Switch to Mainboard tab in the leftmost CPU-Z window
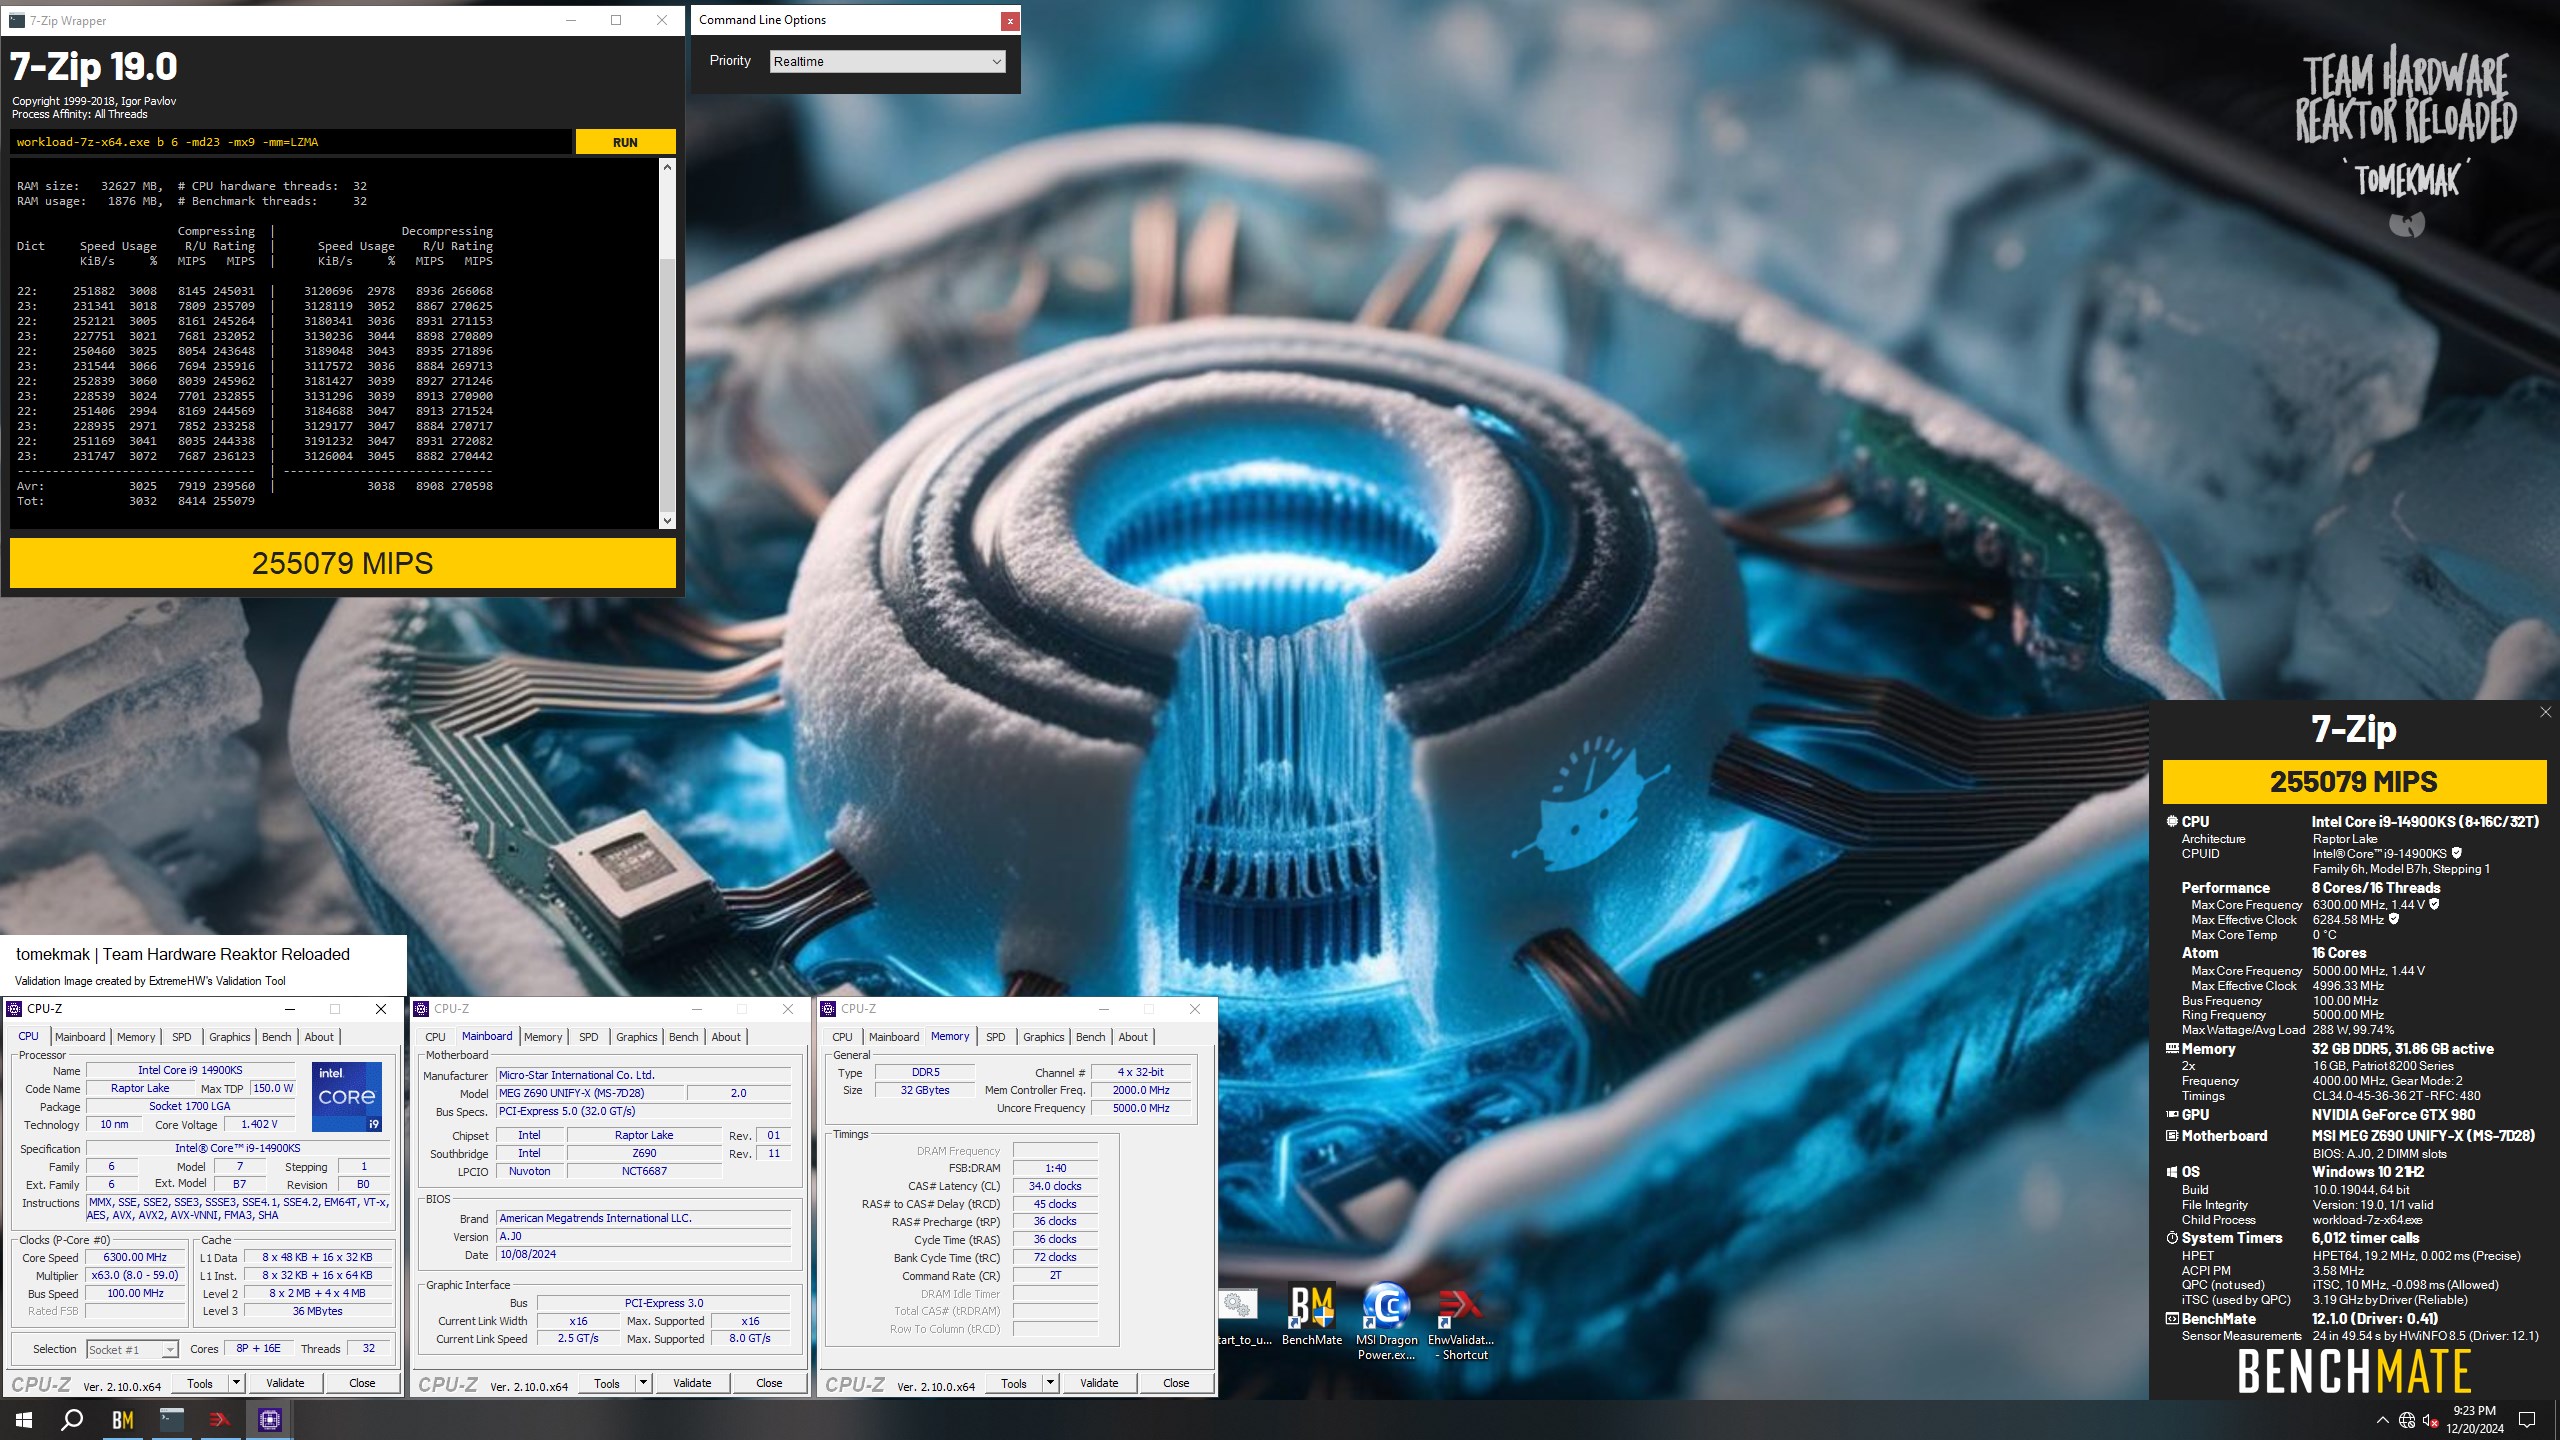 [x=80, y=1037]
